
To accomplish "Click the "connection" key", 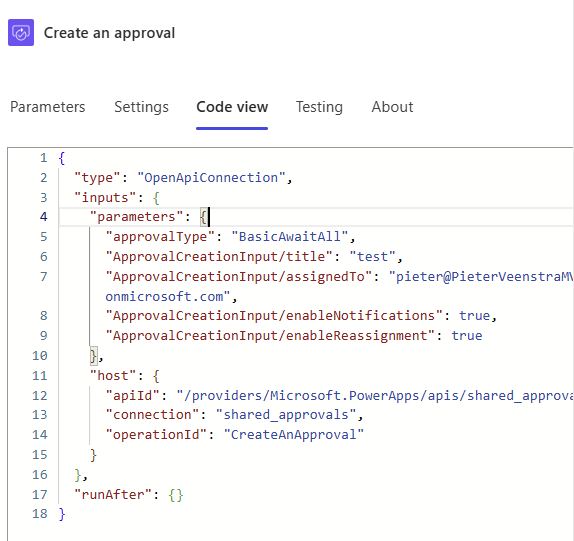I will pyautogui.click(x=152, y=415).
